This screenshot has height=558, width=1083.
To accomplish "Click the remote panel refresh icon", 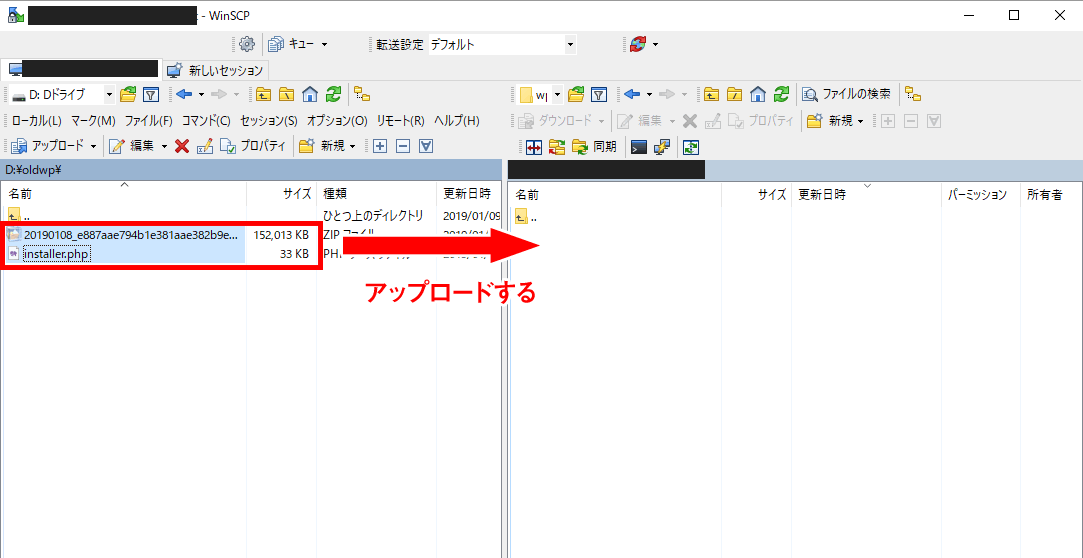I will [782, 95].
